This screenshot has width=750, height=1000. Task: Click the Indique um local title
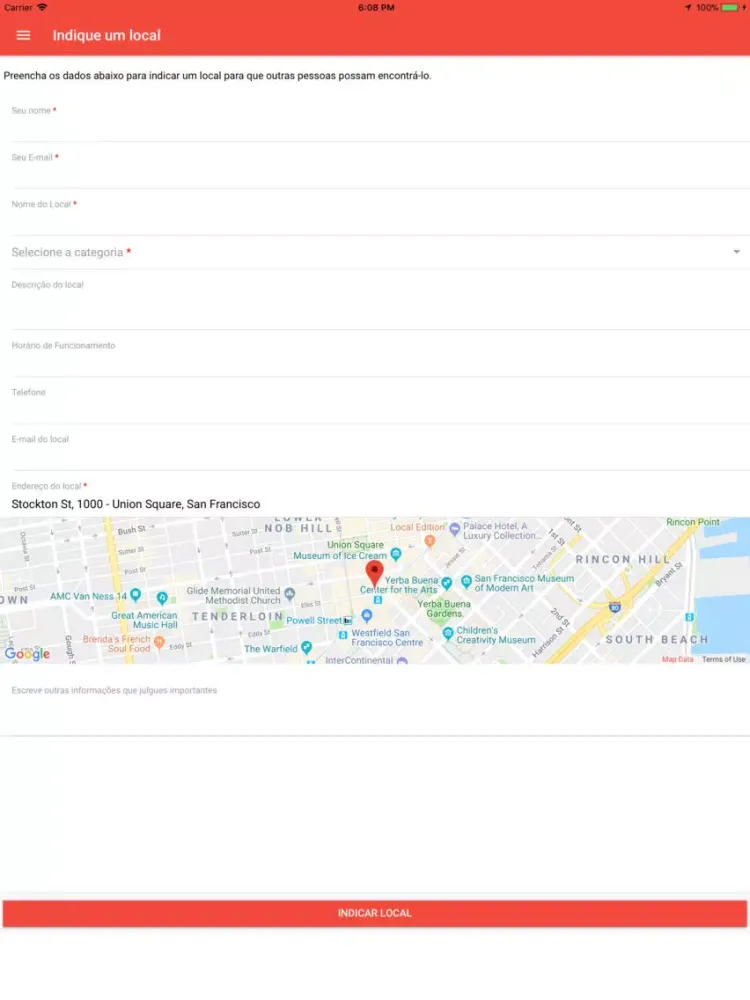[x=107, y=36]
